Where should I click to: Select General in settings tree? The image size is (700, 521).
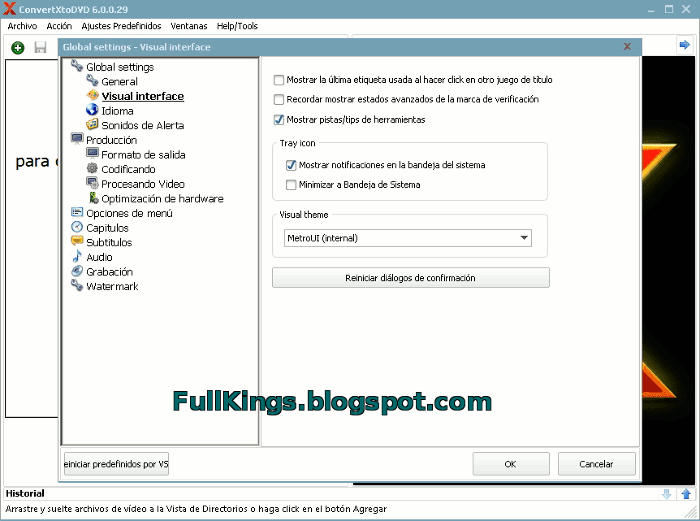pyautogui.click(x=119, y=82)
